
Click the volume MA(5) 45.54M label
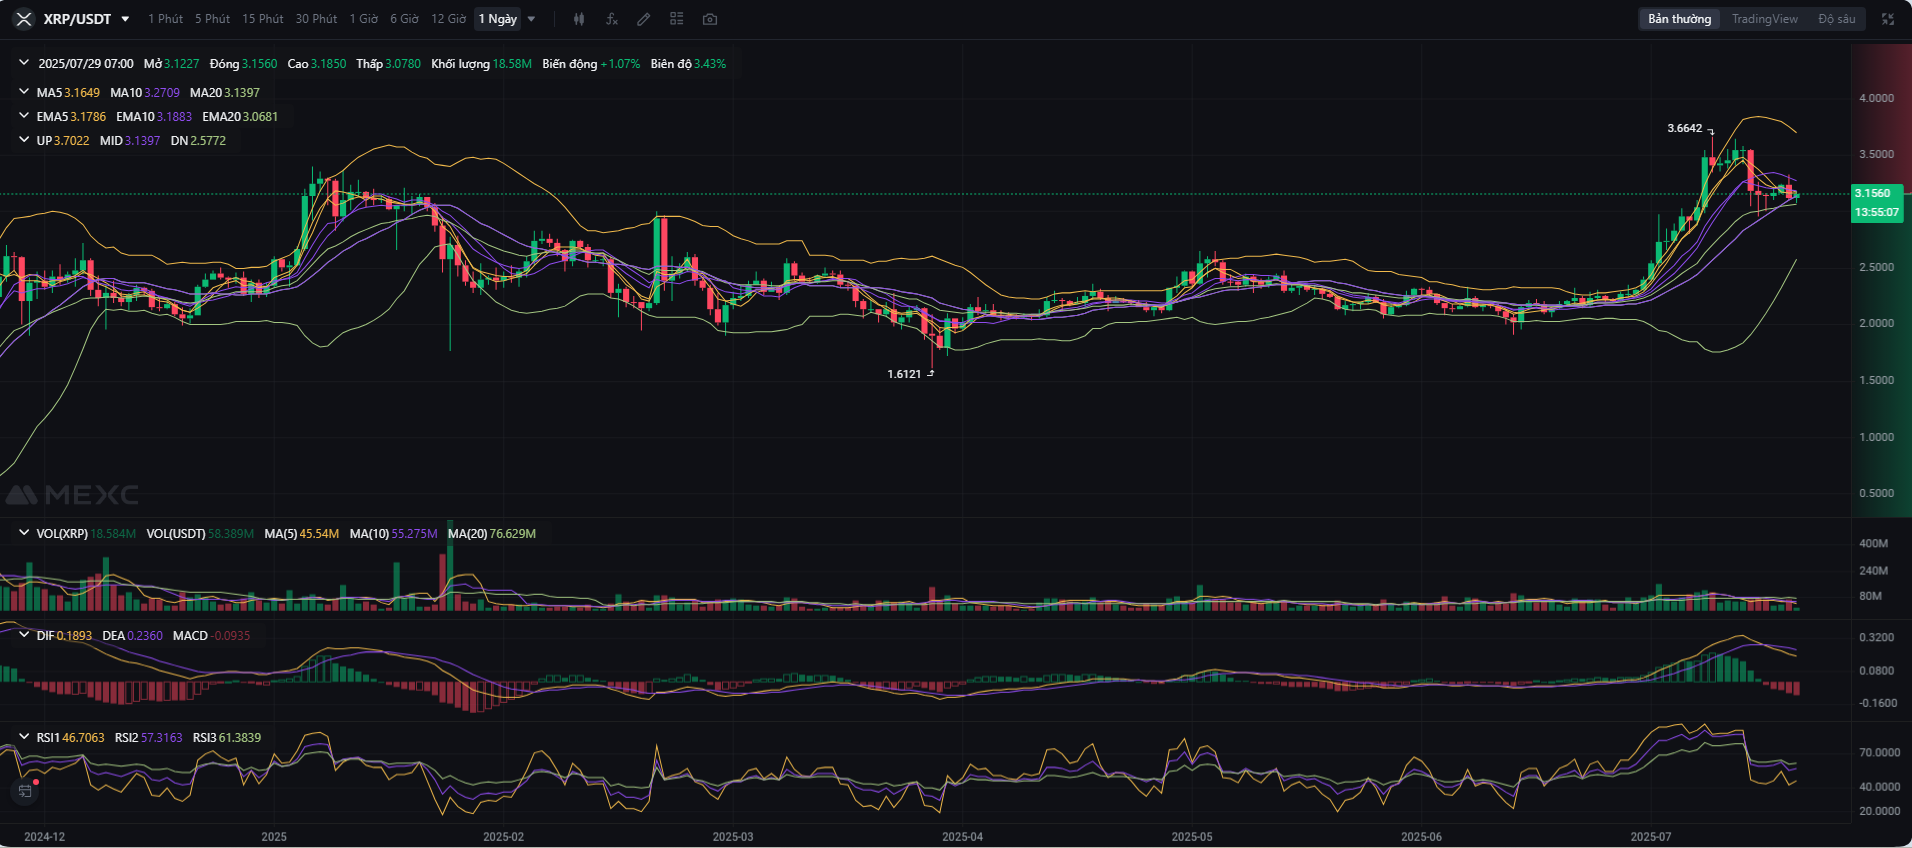coord(302,533)
